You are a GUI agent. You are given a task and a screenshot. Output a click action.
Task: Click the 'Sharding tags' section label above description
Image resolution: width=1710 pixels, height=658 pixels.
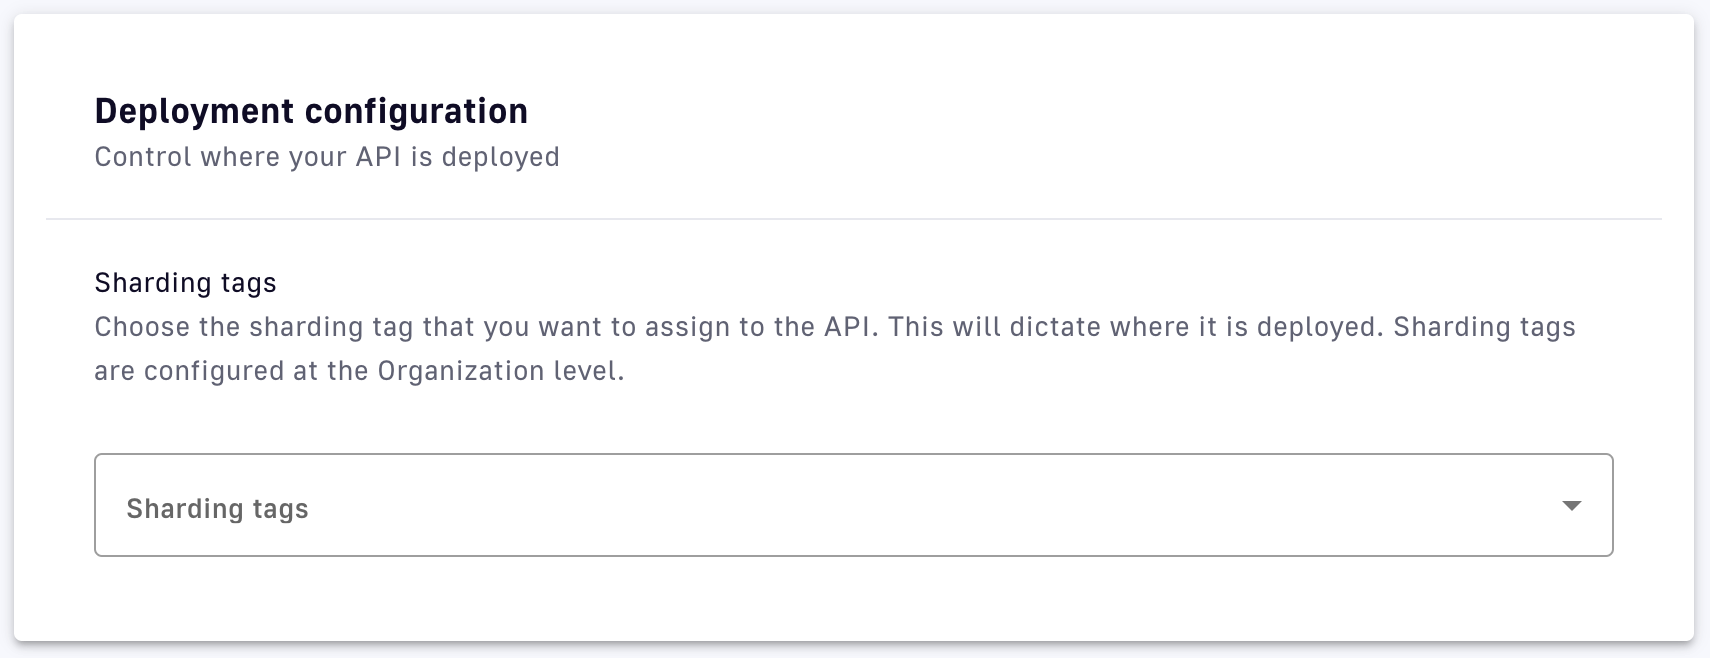(x=185, y=283)
